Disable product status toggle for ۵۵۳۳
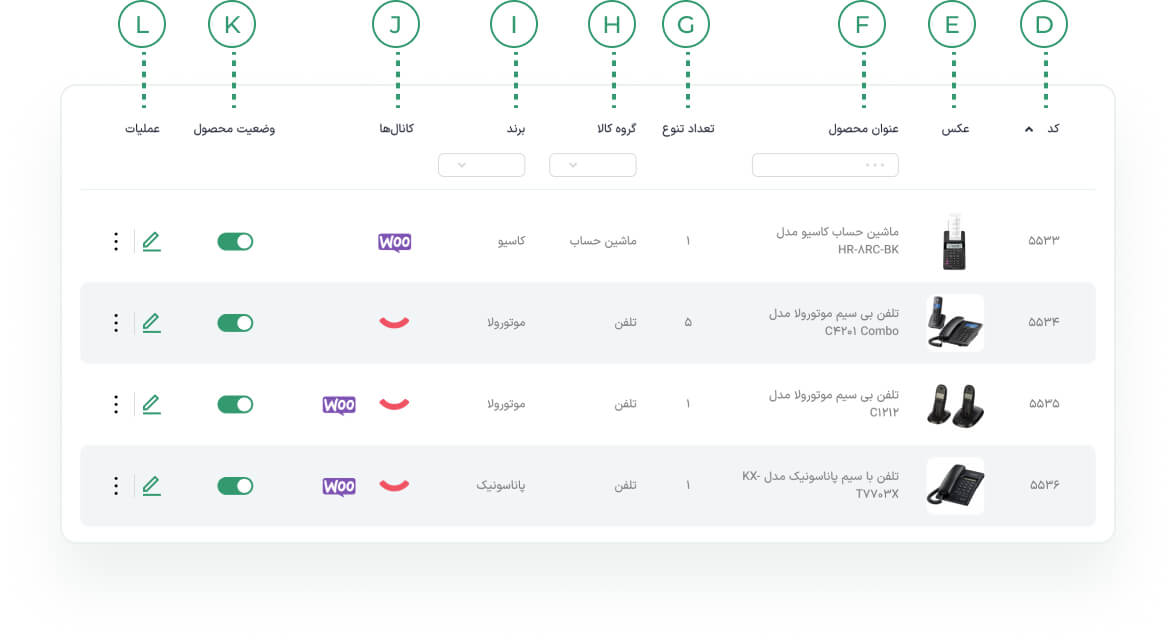This screenshot has width=1176, height=644. [236, 241]
